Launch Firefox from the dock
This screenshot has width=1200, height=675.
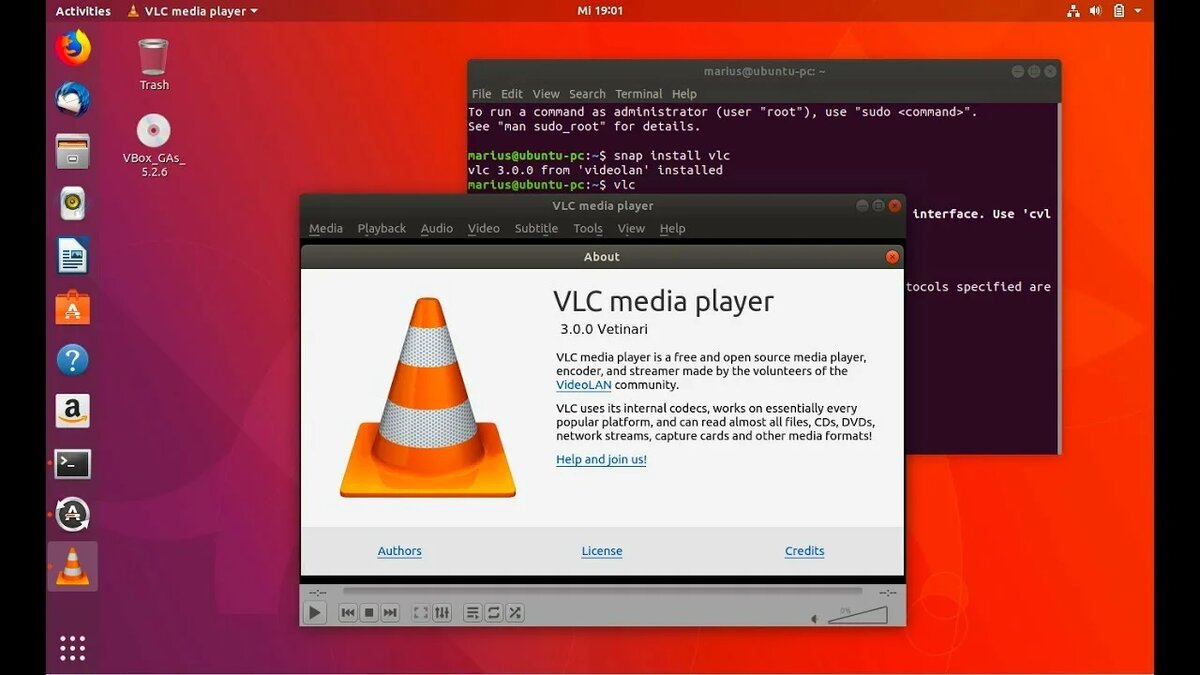coord(72,48)
